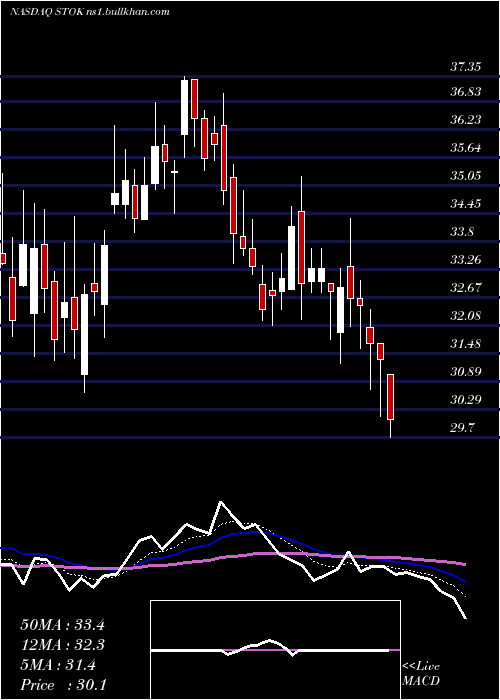The height and width of the screenshot is (700, 500).
Task: Click the 35.64 price axis label
Action: 465,148
